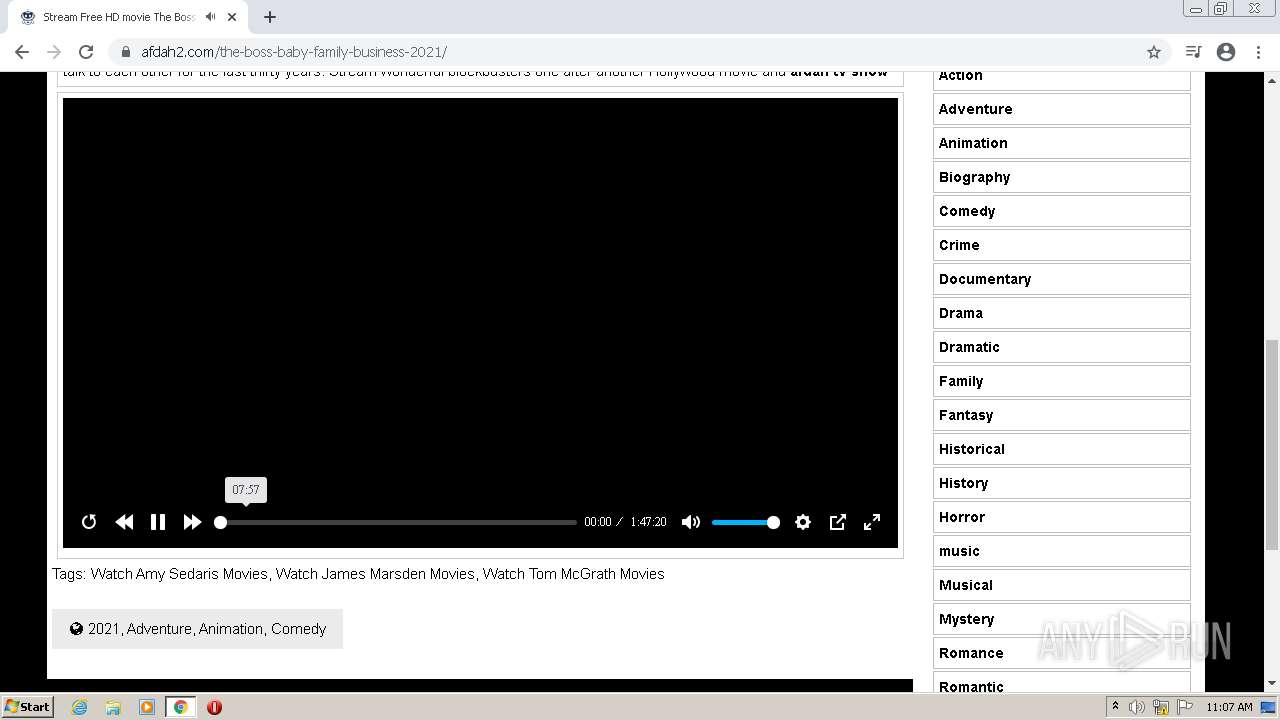Switch to Chrome in taskbar
The width and height of the screenshot is (1280, 720).
tap(181, 707)
